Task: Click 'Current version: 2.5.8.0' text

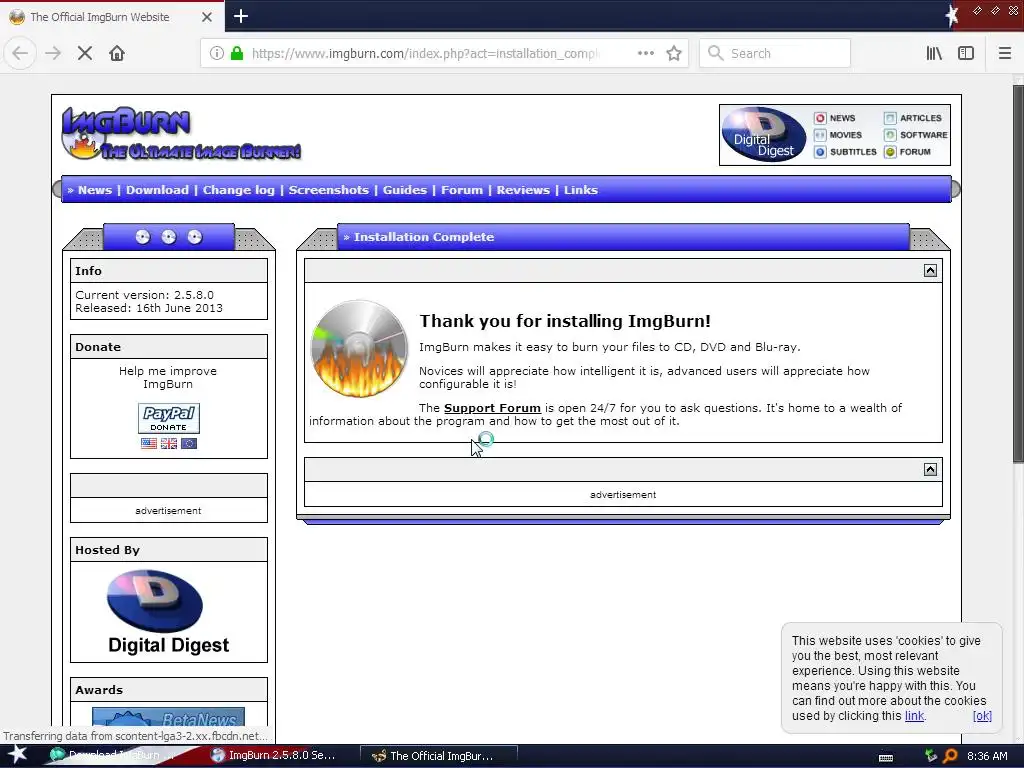Action: (x=144, y=295)
